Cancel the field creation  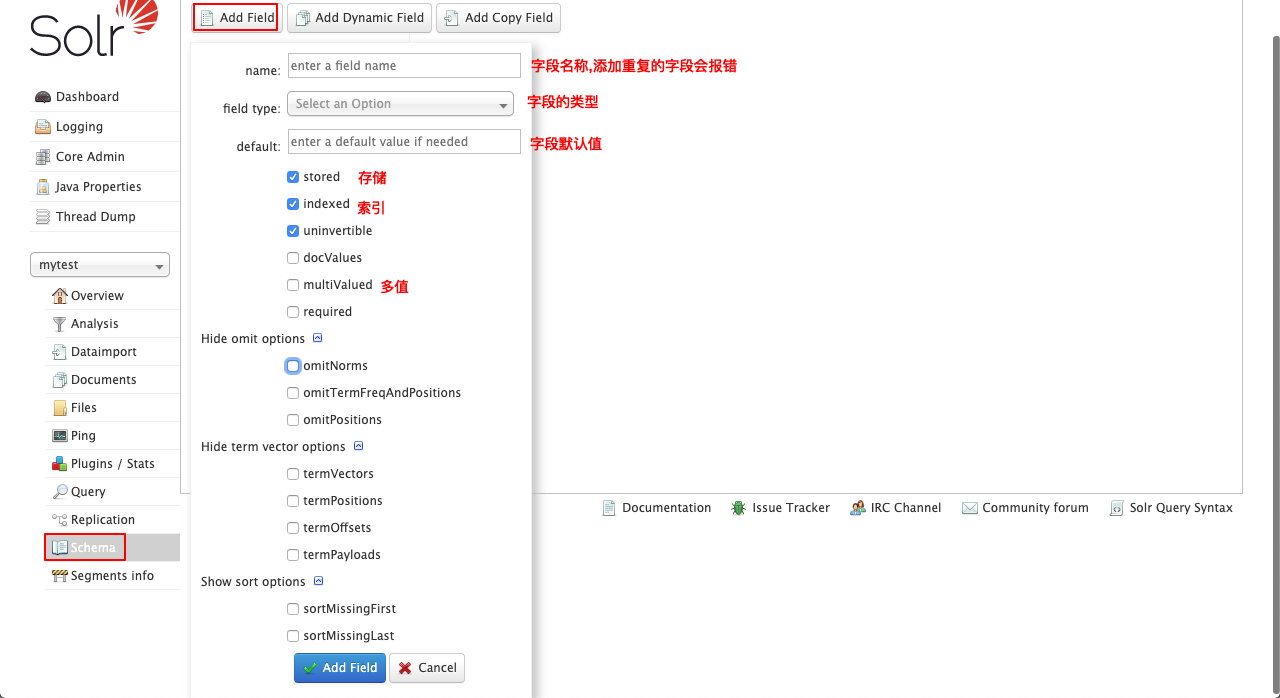tap(427, 667)
